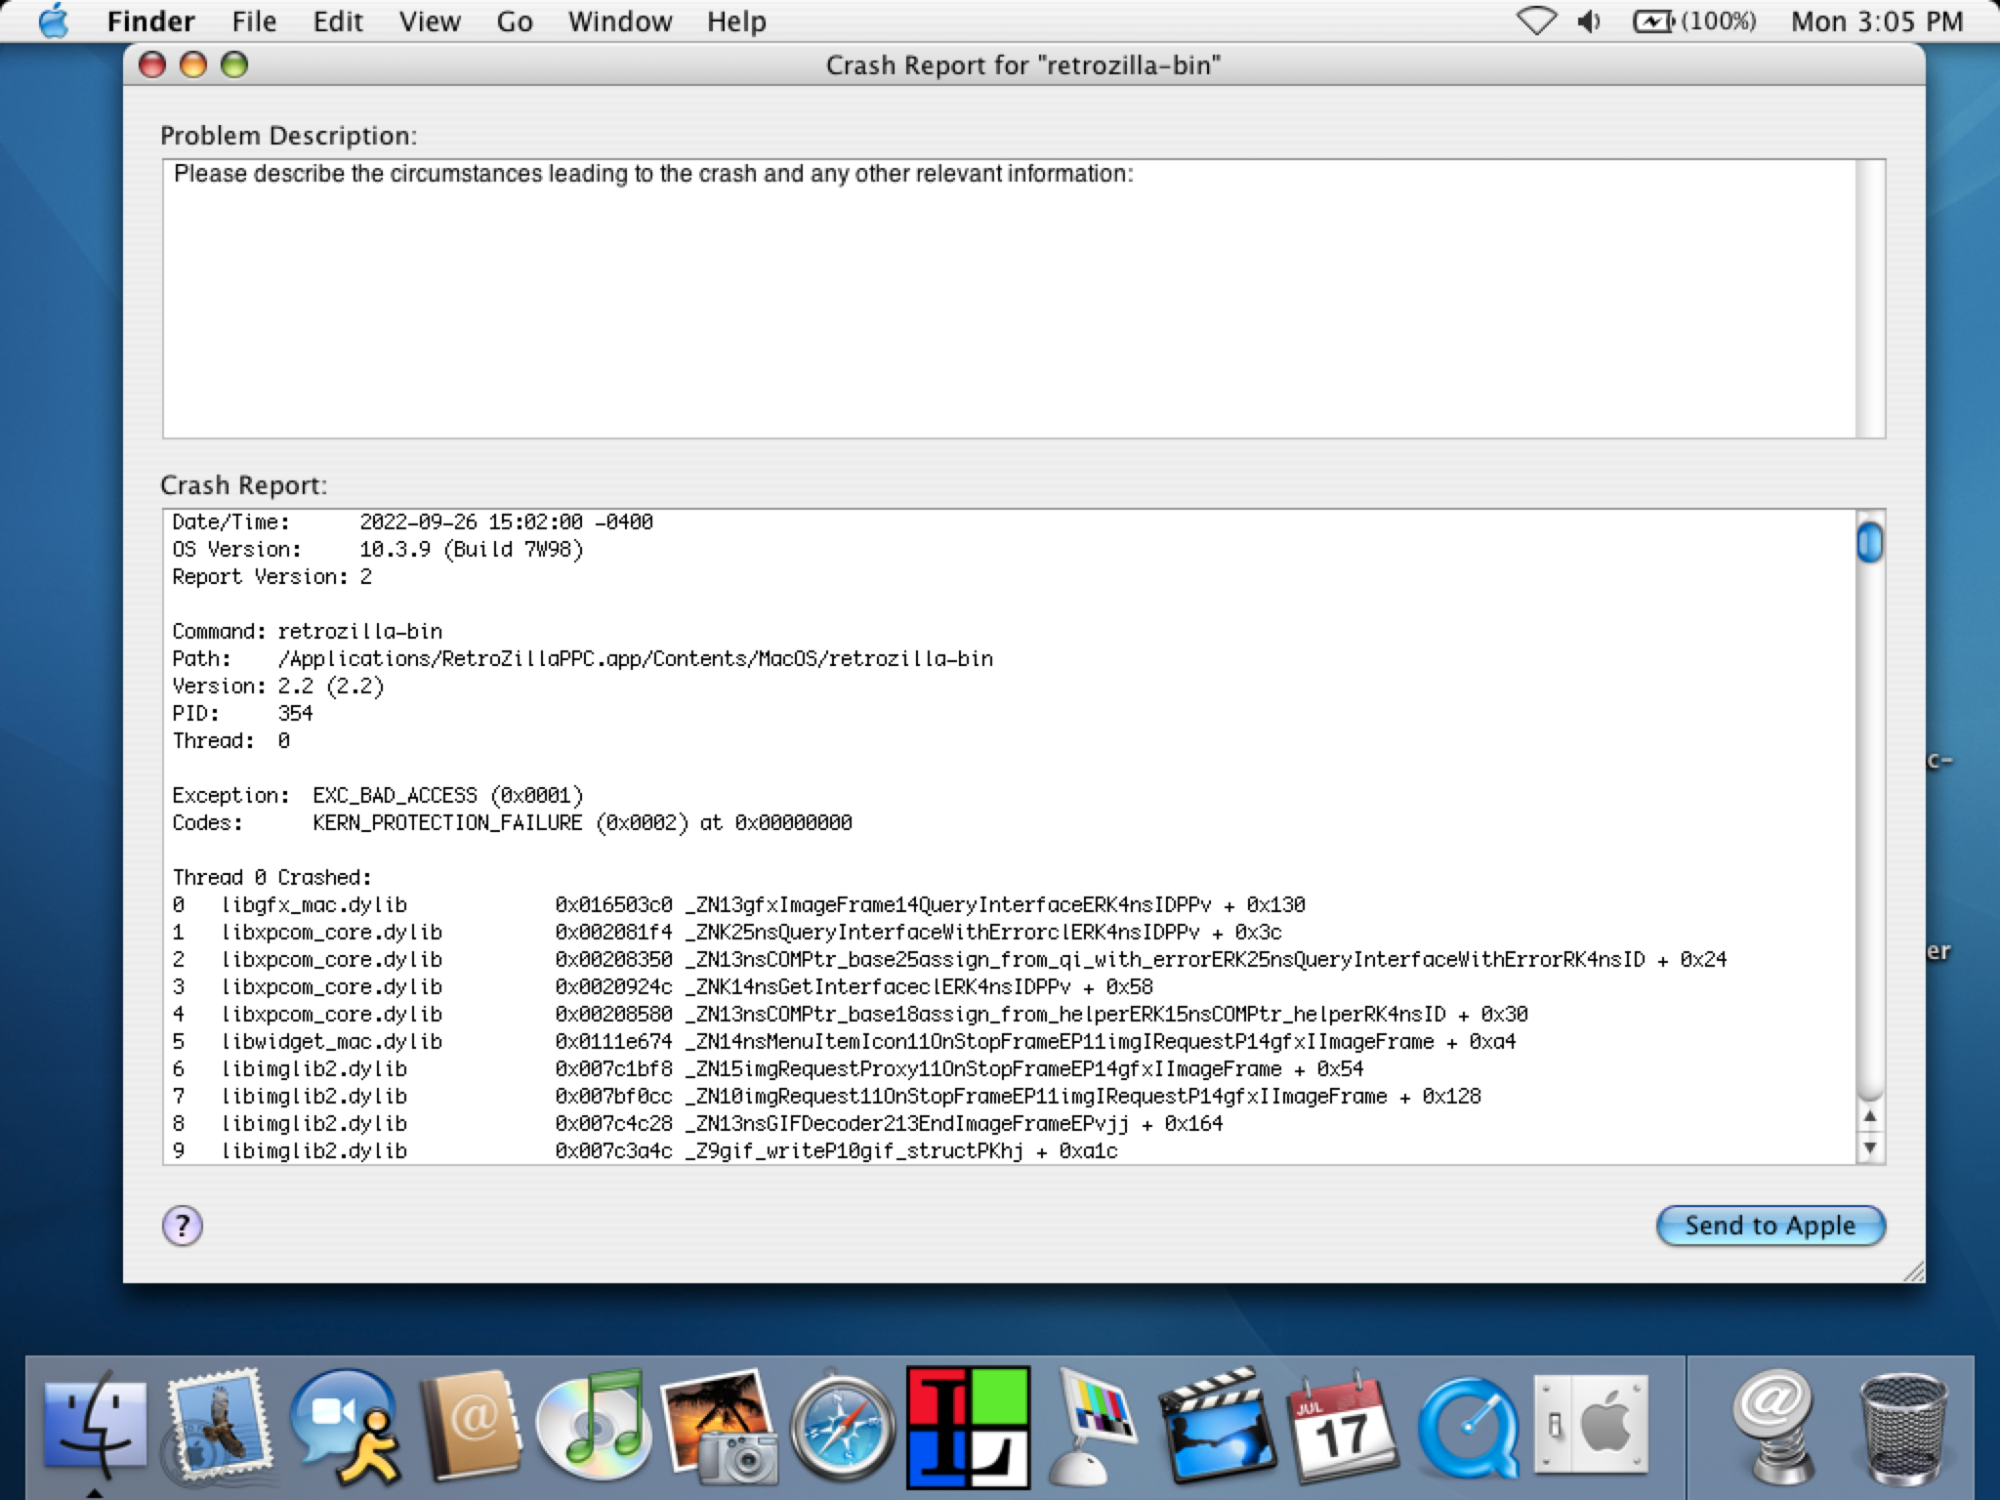Open System Preferences in the Dock
This screenshot has width=2000, height=1500.
1591,1424
